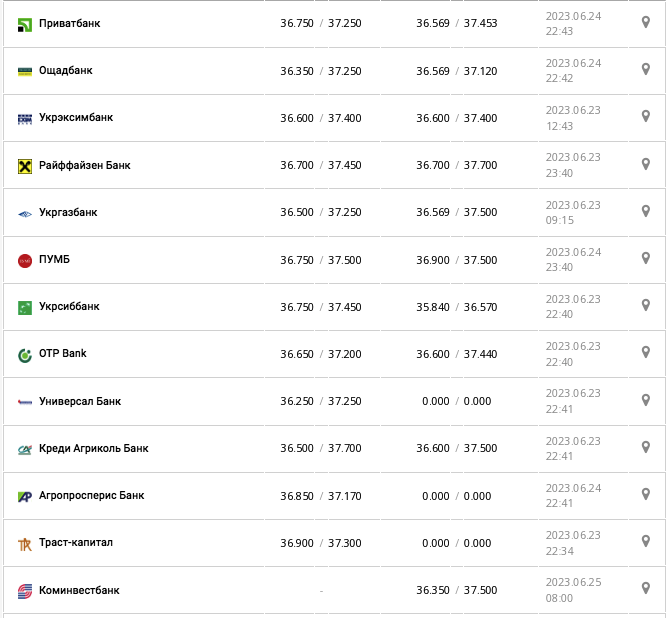Open map pin for Коминвестбанк
This screenshot has width=667, height=618.
tap(646, 589)
